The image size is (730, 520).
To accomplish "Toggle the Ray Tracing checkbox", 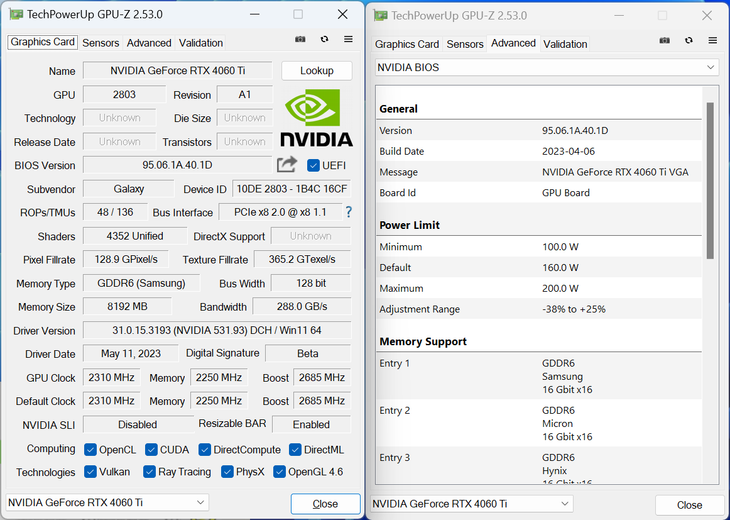I will (149, 472).
